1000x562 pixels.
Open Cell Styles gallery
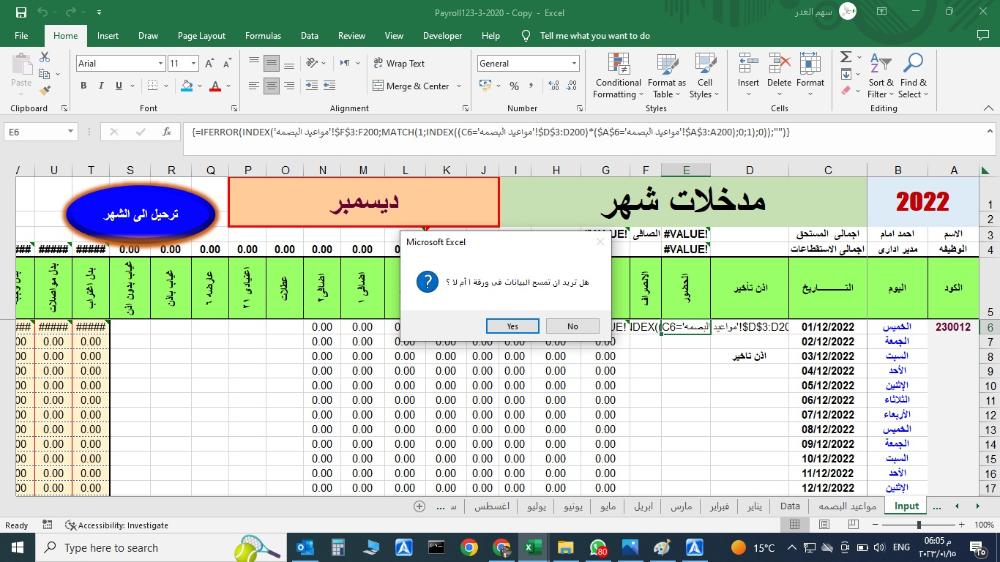704,76
